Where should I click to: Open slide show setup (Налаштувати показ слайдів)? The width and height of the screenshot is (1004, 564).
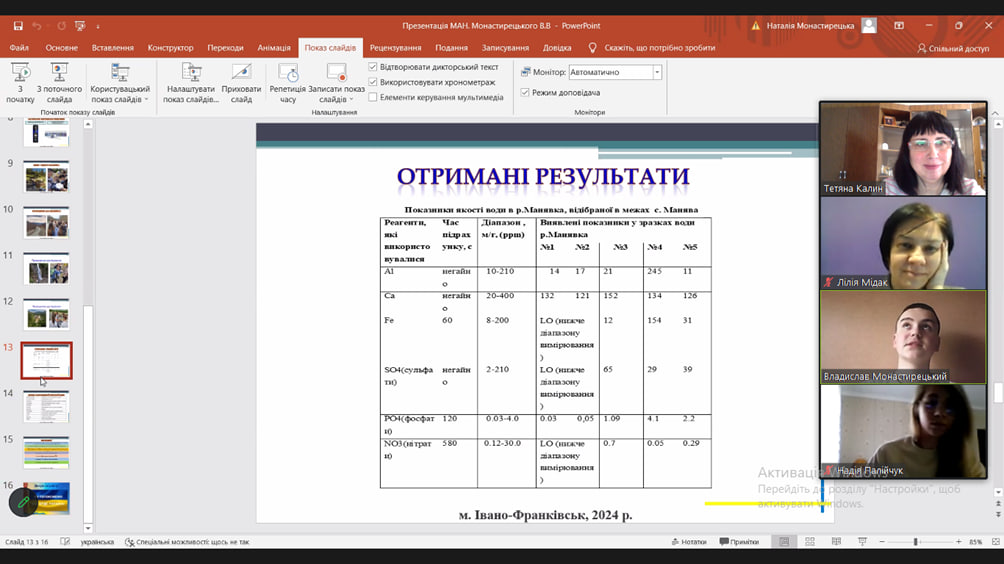(x=190, y=81)
